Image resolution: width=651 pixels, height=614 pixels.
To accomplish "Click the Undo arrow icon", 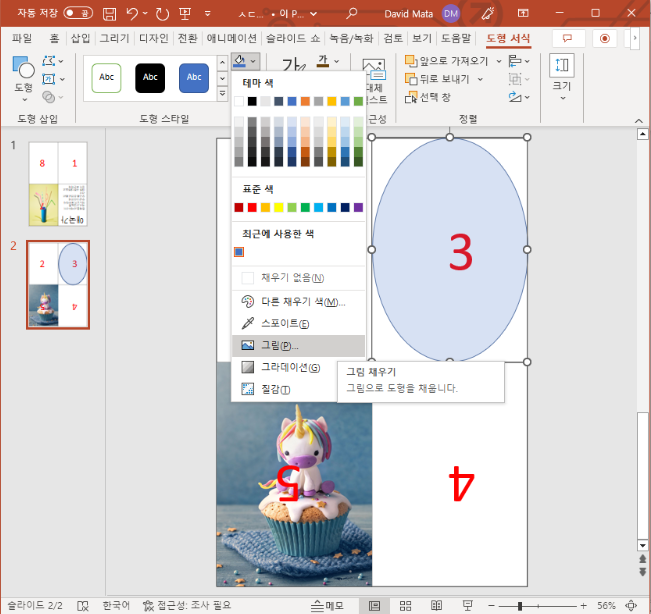I will 132,14.
